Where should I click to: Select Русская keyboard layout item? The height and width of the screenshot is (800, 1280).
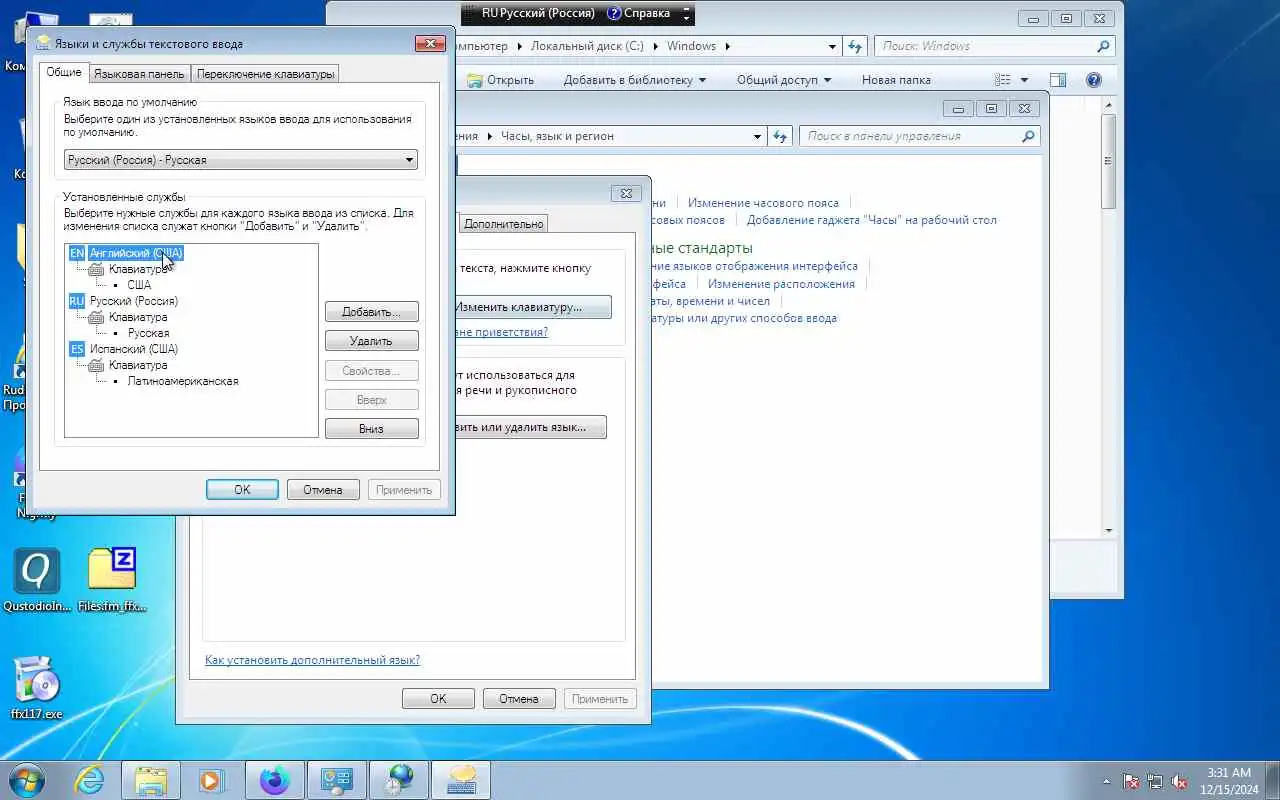click(148, 333)
